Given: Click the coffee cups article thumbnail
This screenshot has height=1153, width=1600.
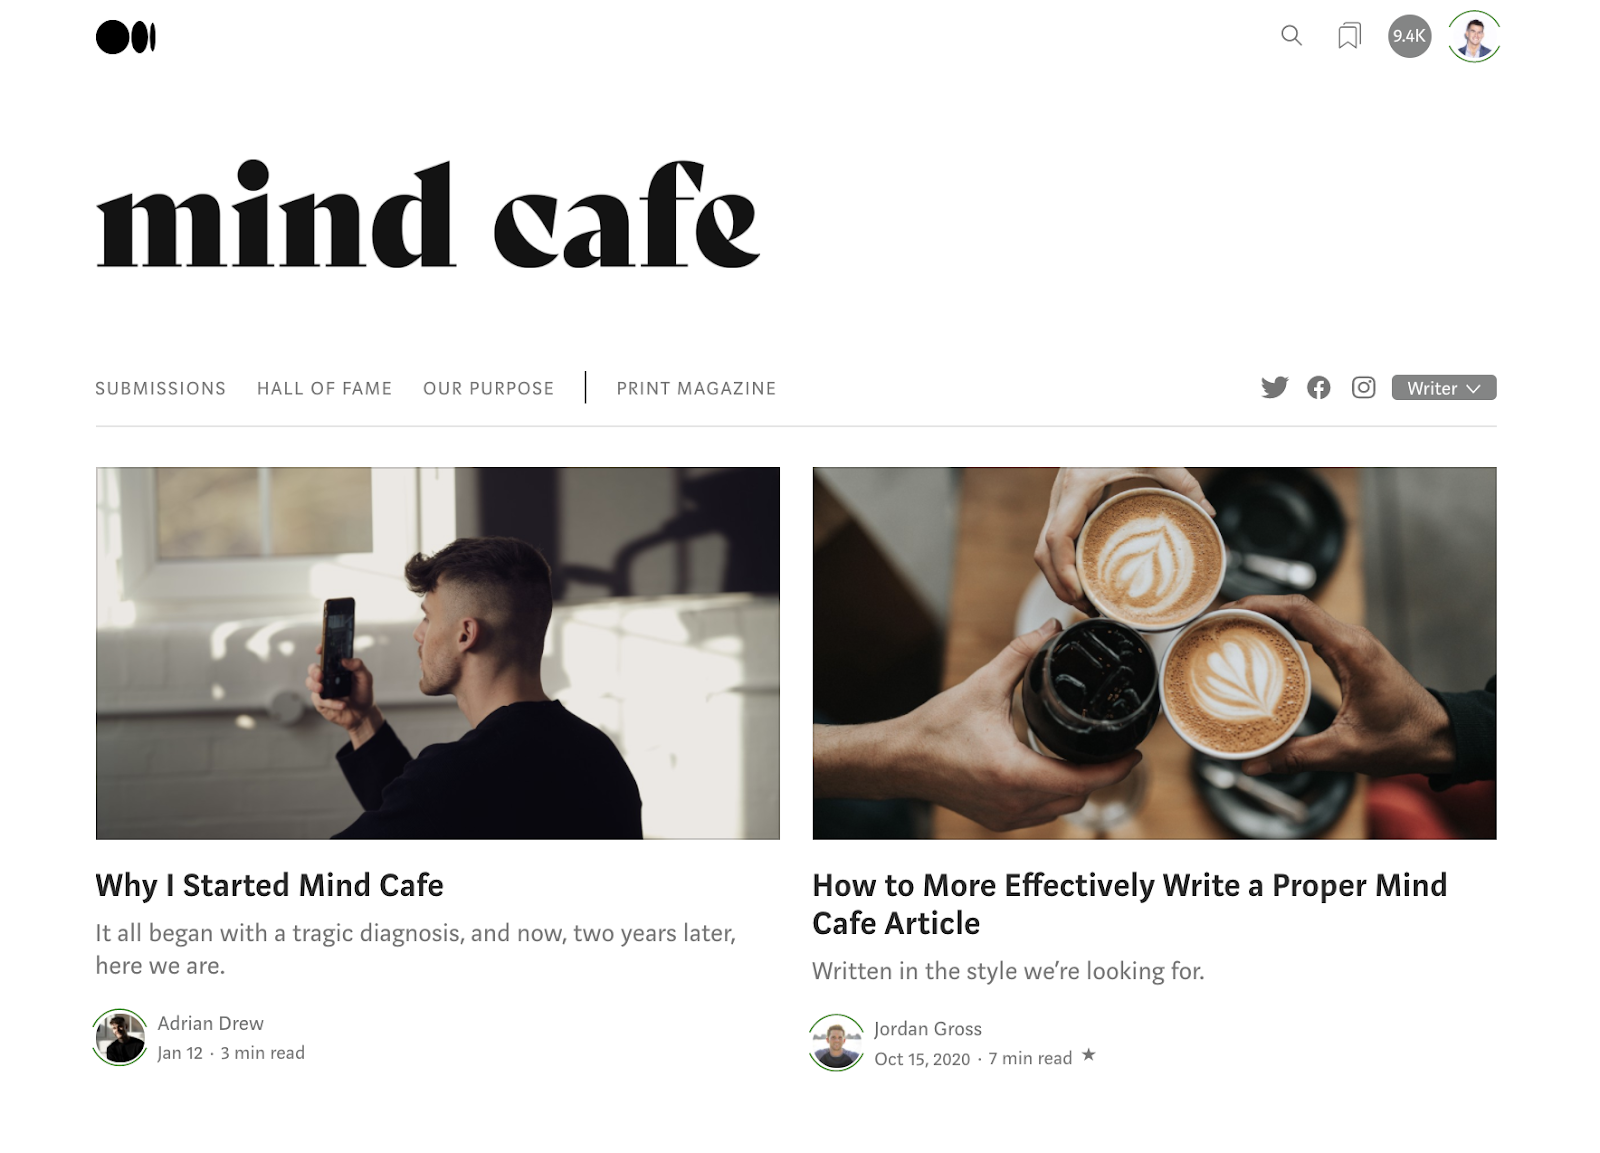Looking at the screenshot, I should coord(1154,653).
